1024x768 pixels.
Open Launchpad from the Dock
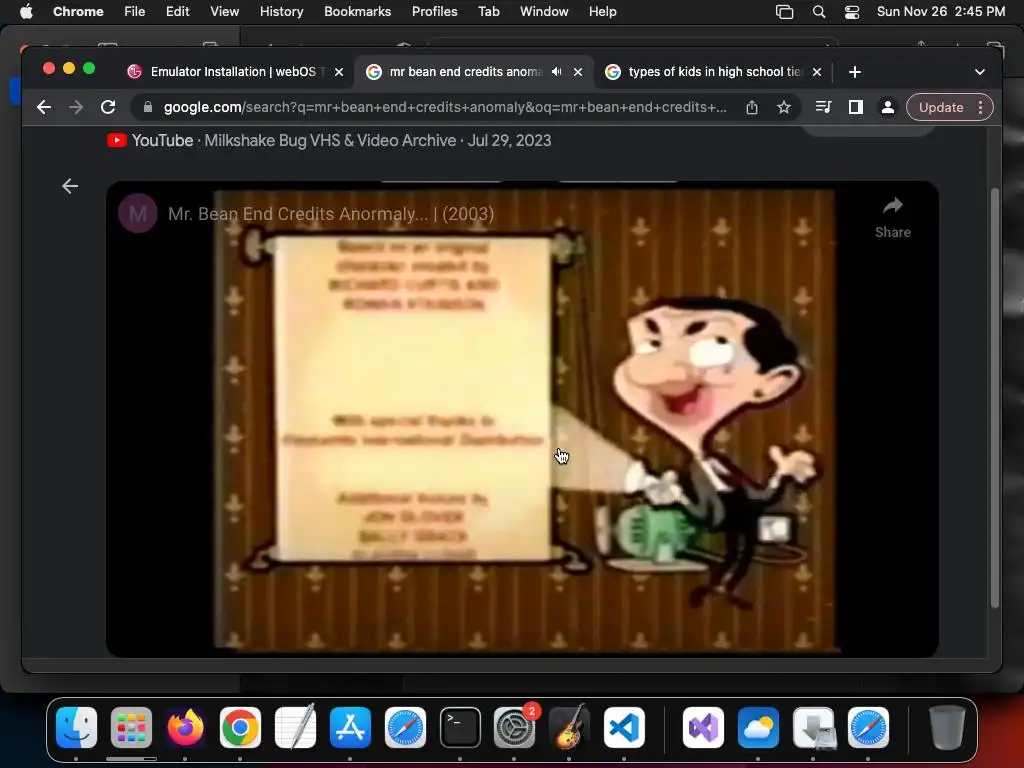[131, 728]
